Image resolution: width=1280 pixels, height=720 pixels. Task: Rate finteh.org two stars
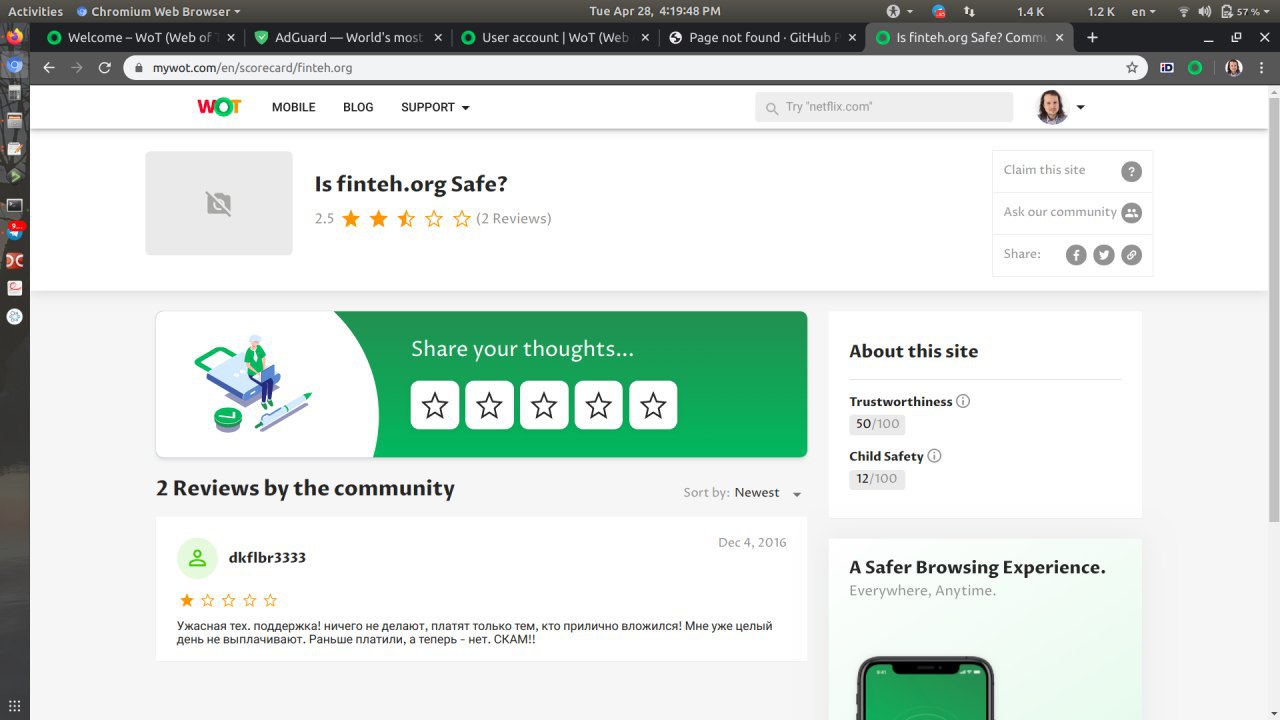[x=489, y=405]
